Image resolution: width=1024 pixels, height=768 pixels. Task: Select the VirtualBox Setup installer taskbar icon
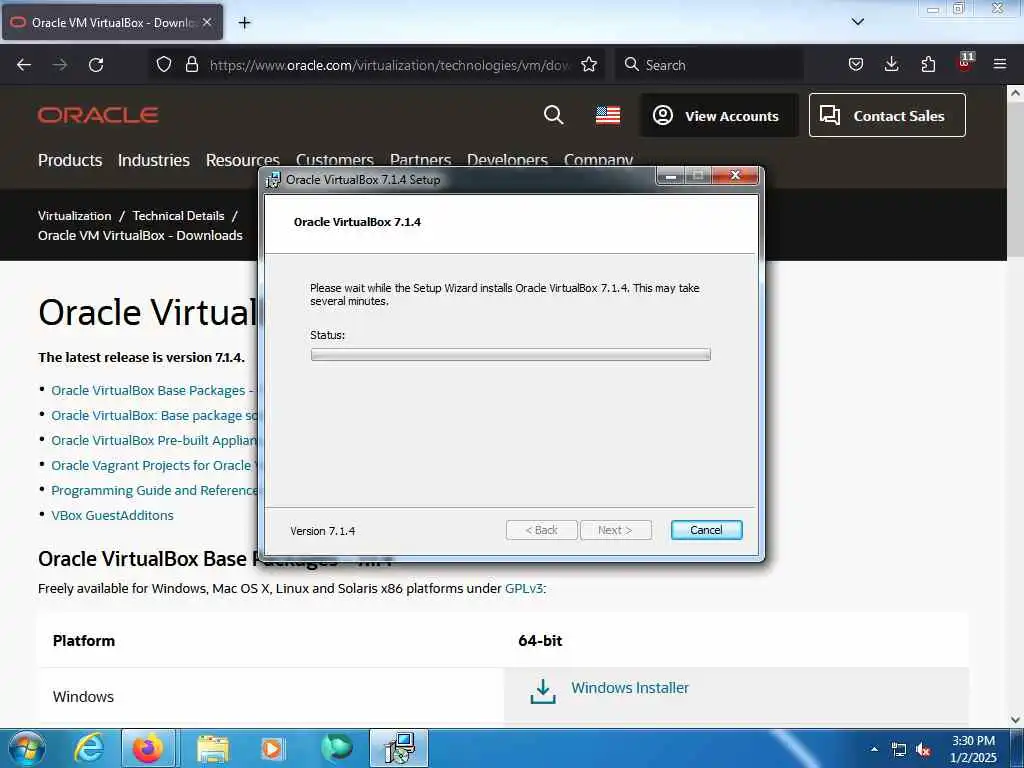tap(399, 748)
